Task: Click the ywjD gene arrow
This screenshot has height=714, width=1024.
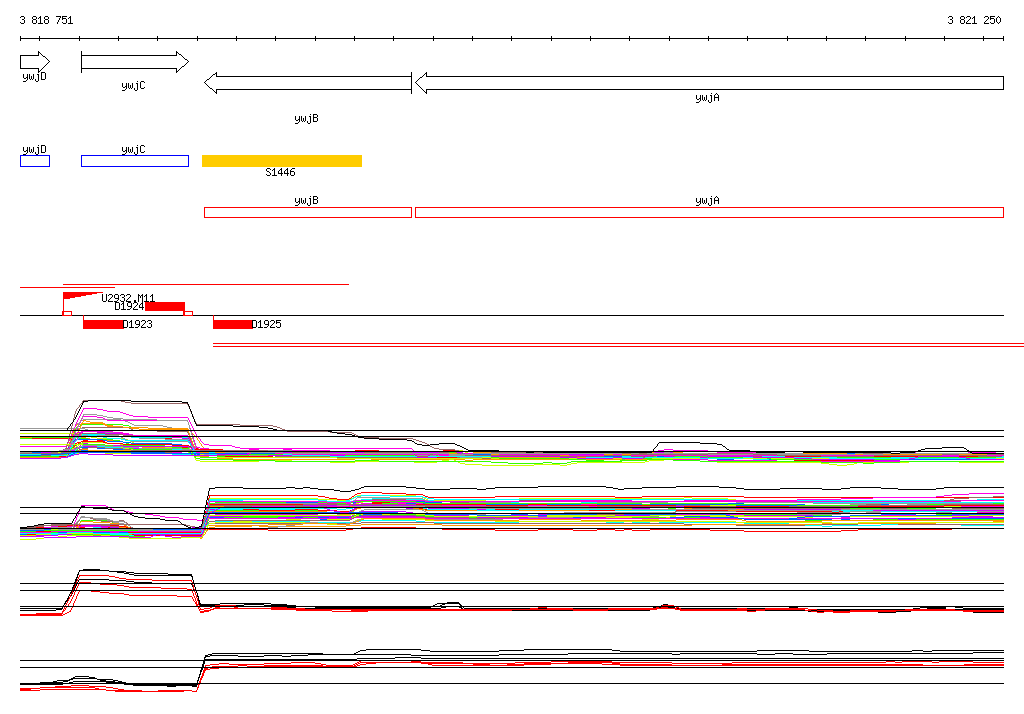Action: tap(34, 62)
